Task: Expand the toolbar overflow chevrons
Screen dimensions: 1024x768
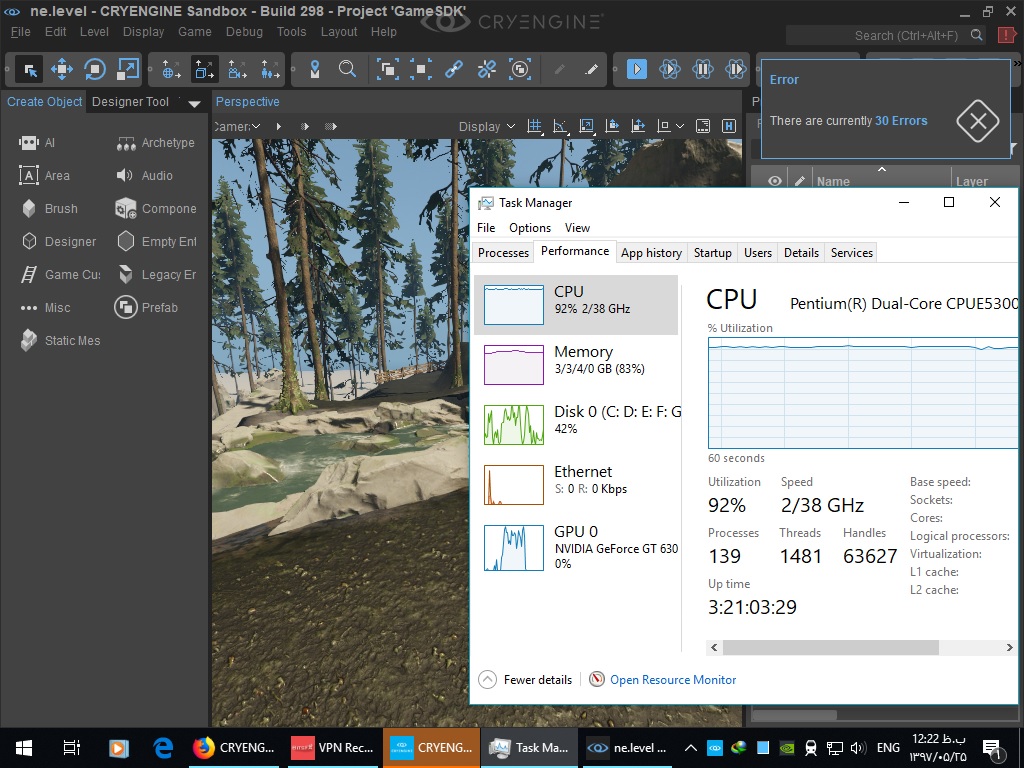Action: pos(1018,64)
